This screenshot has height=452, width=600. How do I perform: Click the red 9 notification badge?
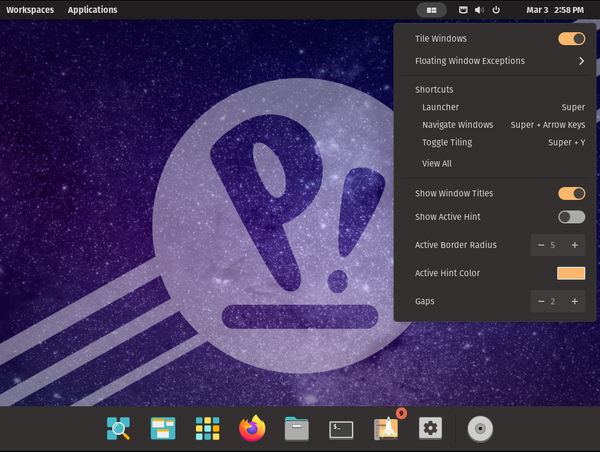tap(401, 413)
